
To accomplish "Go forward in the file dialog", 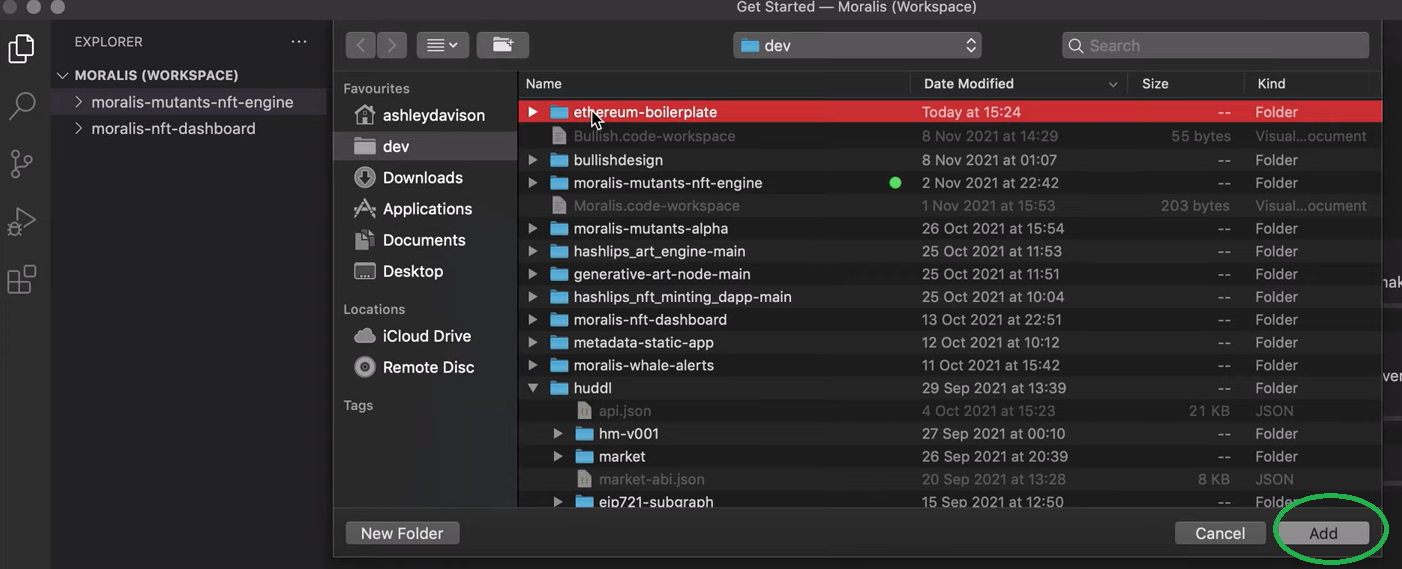I will pyautogui.click(x=392, y=45).
